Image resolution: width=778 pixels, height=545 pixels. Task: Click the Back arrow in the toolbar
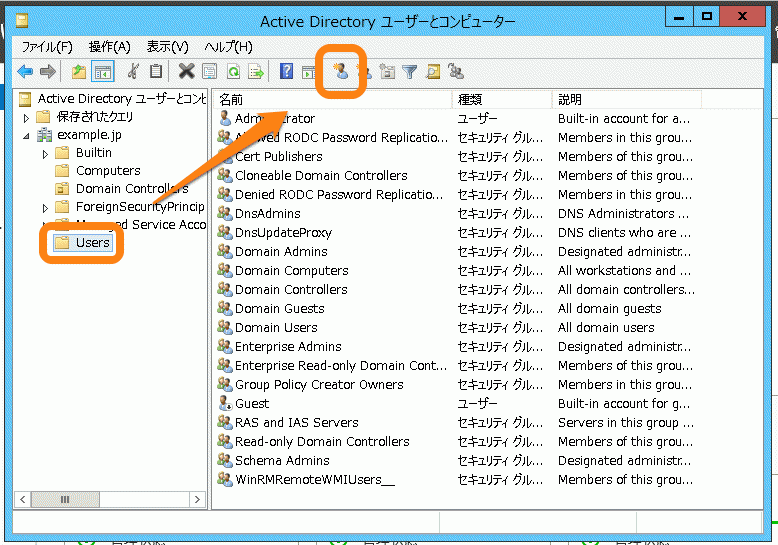pyautogui.click(x=25, y=72)
